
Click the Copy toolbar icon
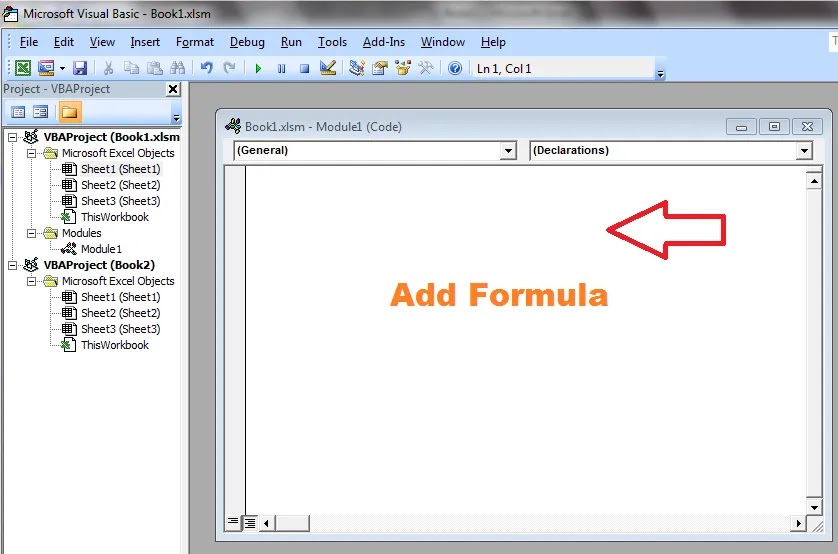coord(131,68)
